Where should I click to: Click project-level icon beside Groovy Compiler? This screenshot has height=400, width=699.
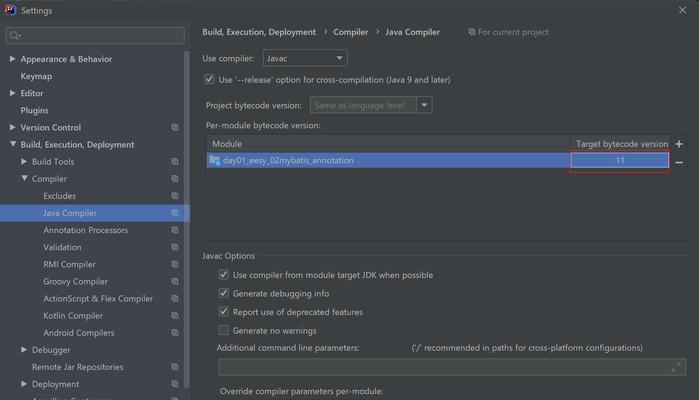click(175, 281)
